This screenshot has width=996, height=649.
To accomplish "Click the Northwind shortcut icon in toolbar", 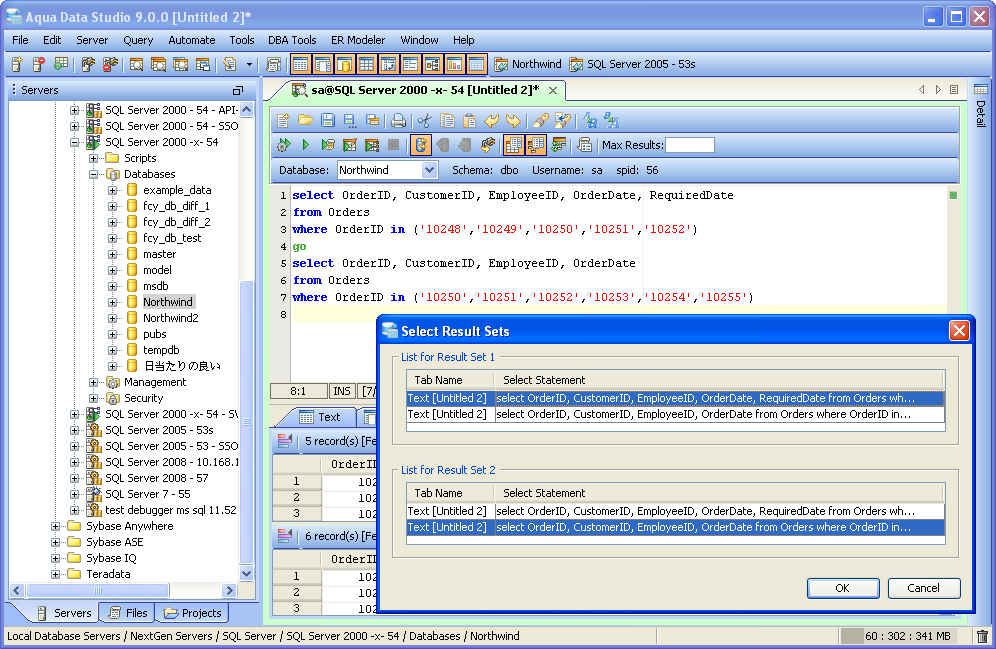I will pyautogui.click(x=501, y=64).
